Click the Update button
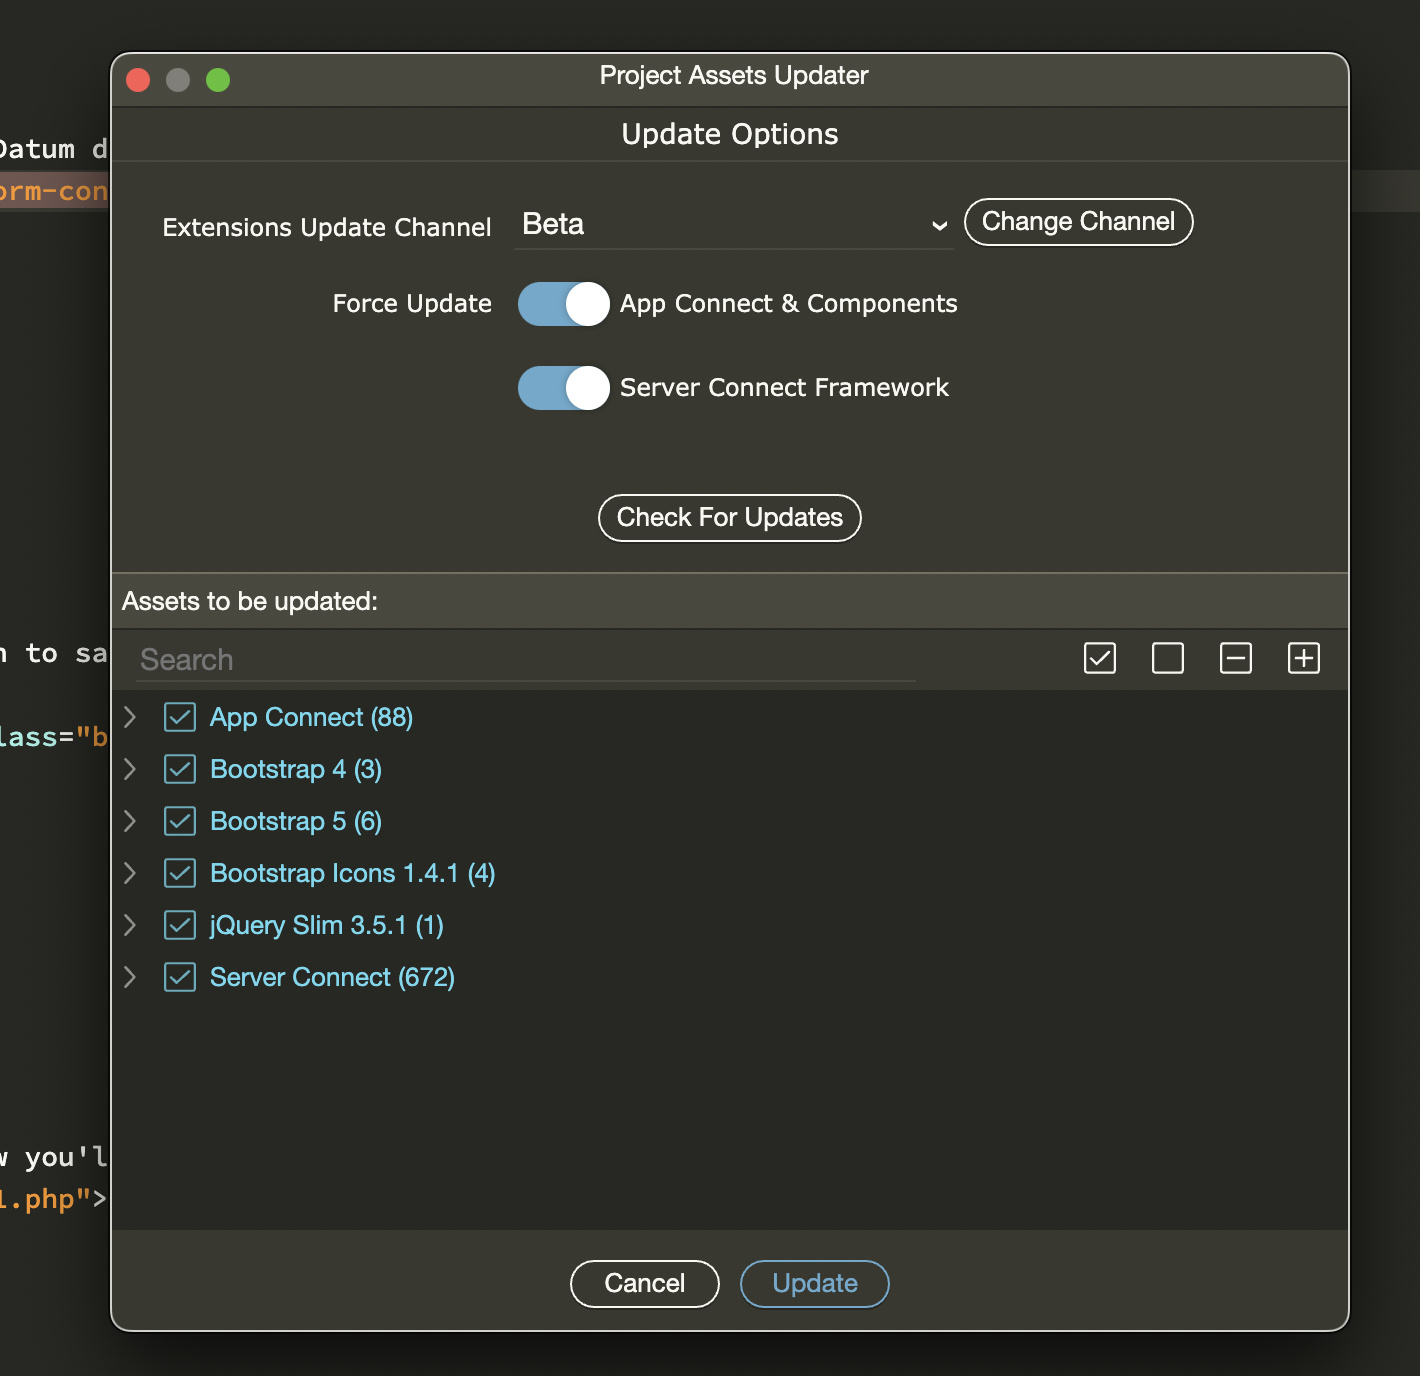 click(814, 1284)
